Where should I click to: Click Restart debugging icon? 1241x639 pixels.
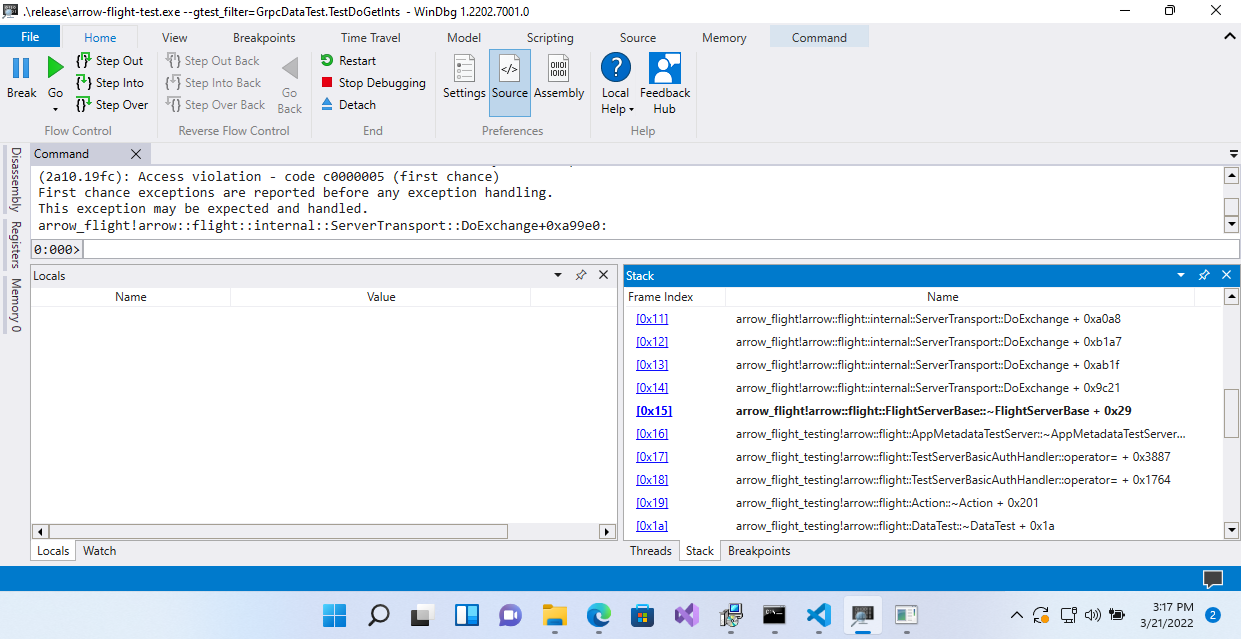coord(327,61)
